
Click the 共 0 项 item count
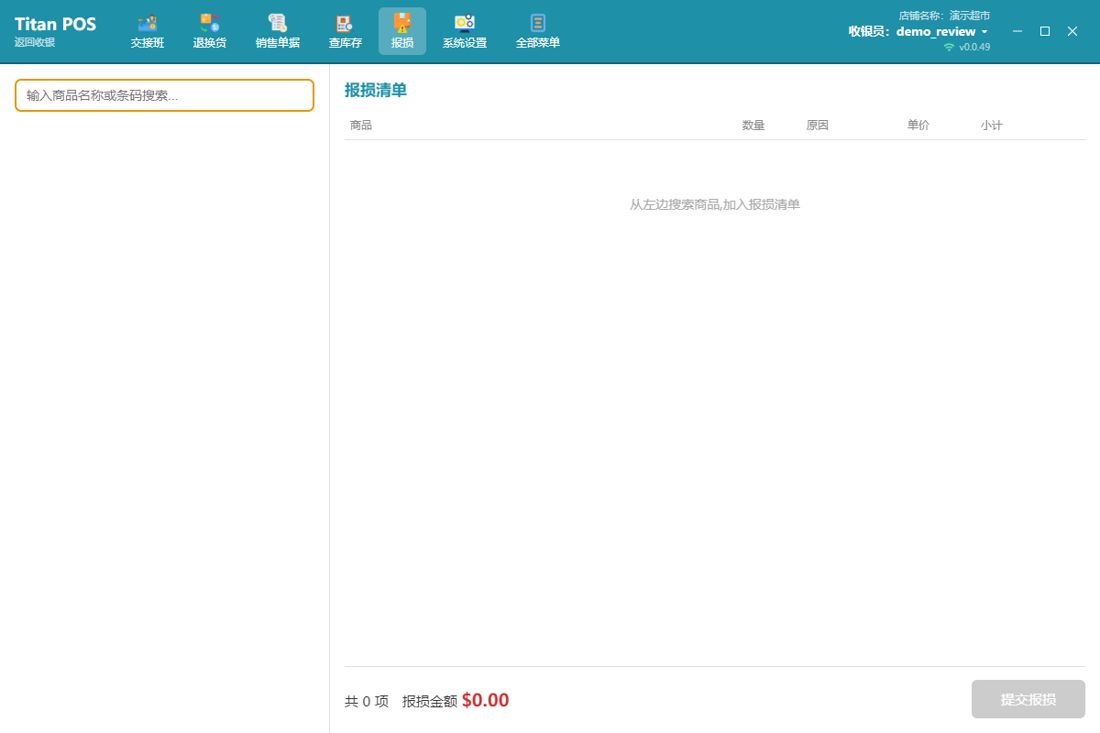pos(366,701)
